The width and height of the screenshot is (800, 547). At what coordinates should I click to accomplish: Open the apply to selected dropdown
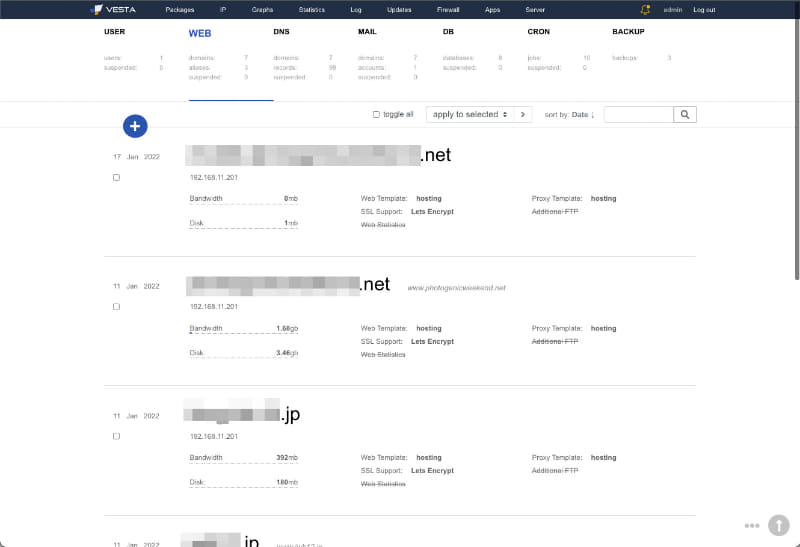tap(470, 114)
